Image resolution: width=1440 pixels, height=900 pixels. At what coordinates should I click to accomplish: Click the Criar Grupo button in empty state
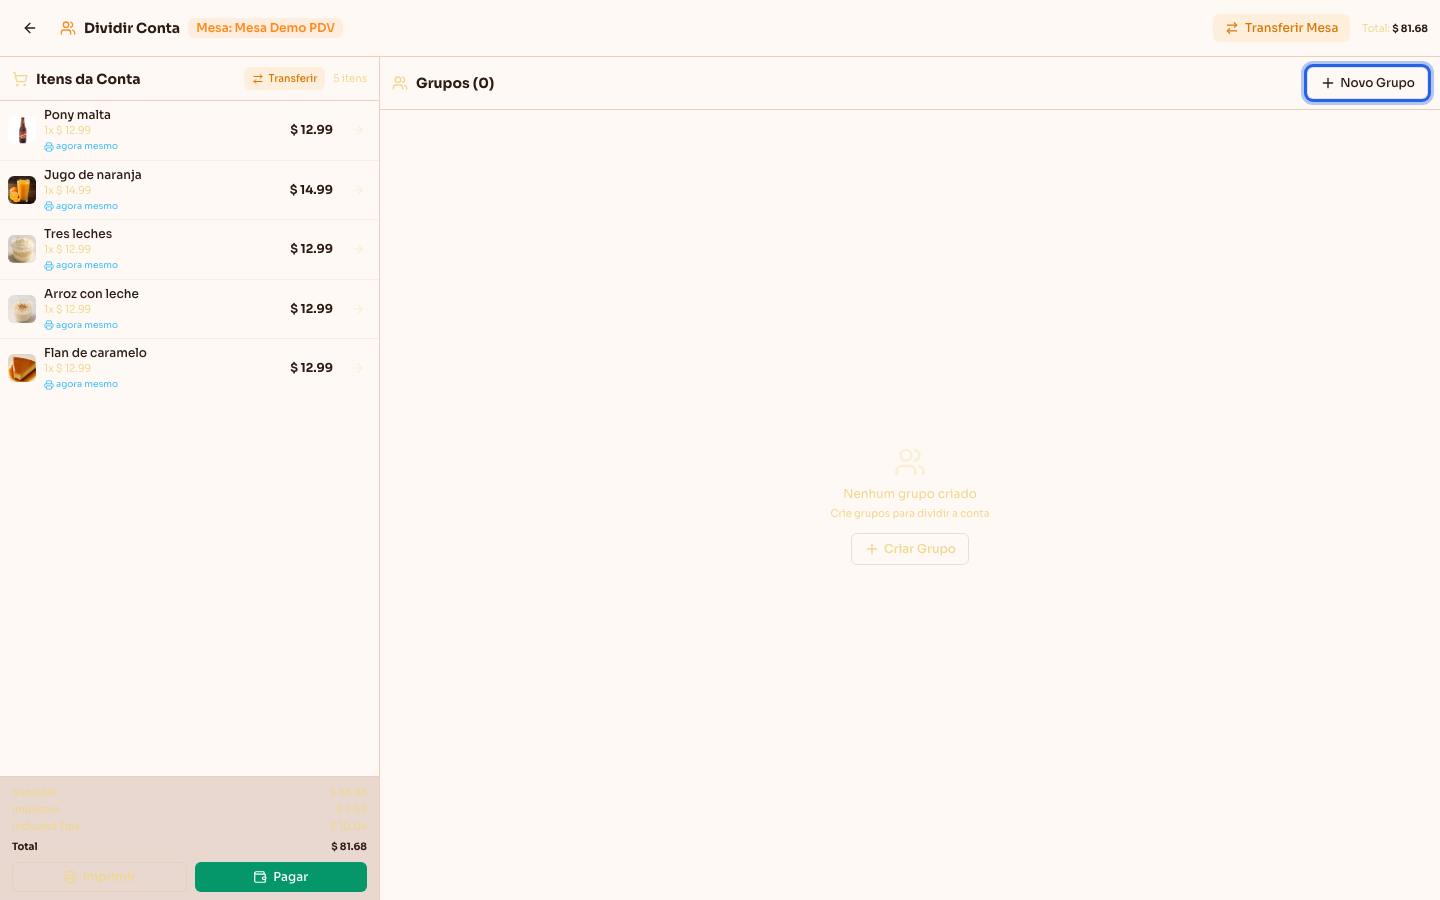(x=910, y=549)
